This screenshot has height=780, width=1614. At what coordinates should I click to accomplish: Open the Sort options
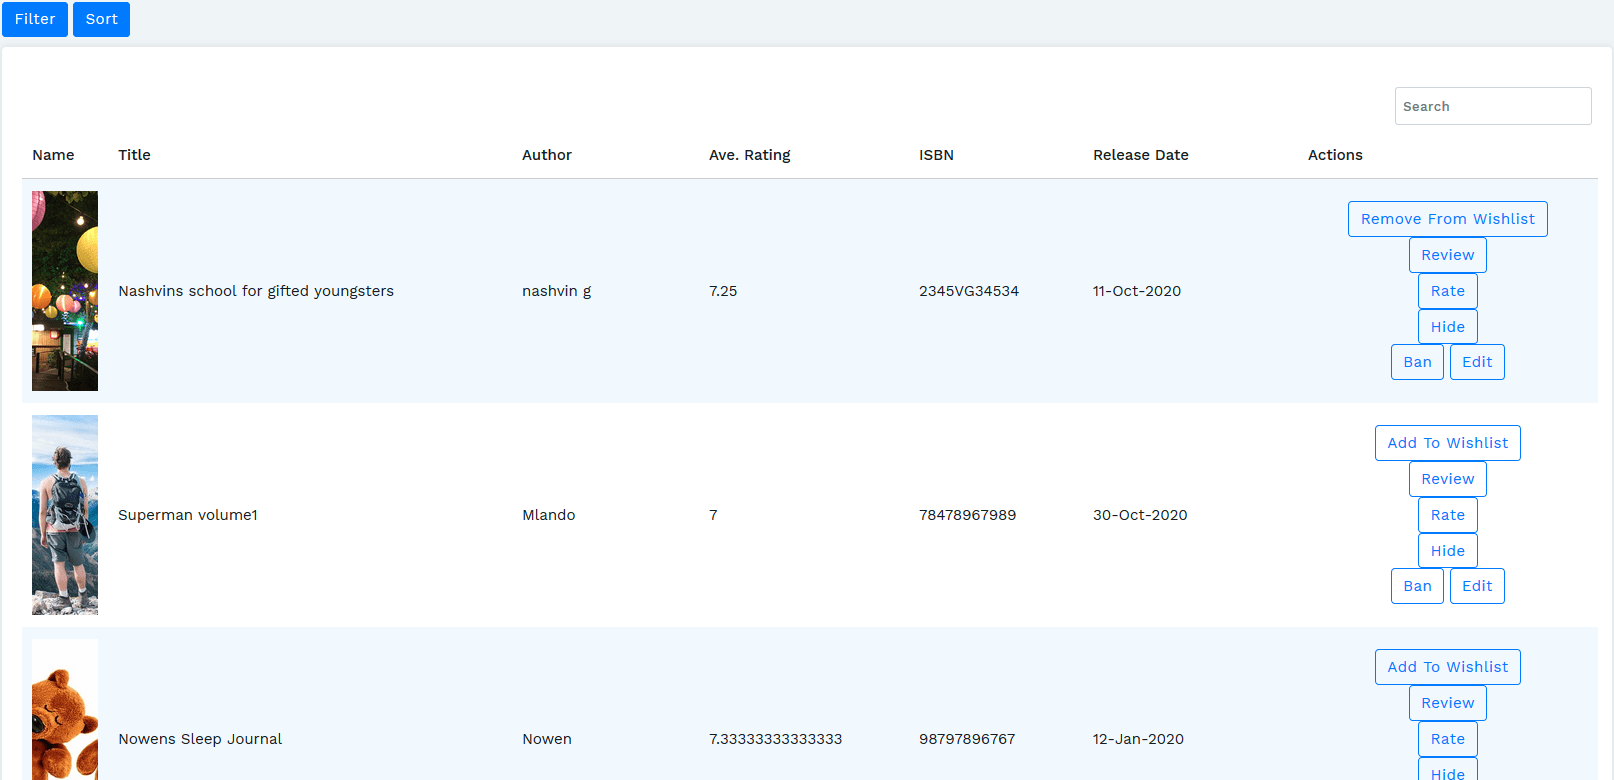tap(101, 19)
